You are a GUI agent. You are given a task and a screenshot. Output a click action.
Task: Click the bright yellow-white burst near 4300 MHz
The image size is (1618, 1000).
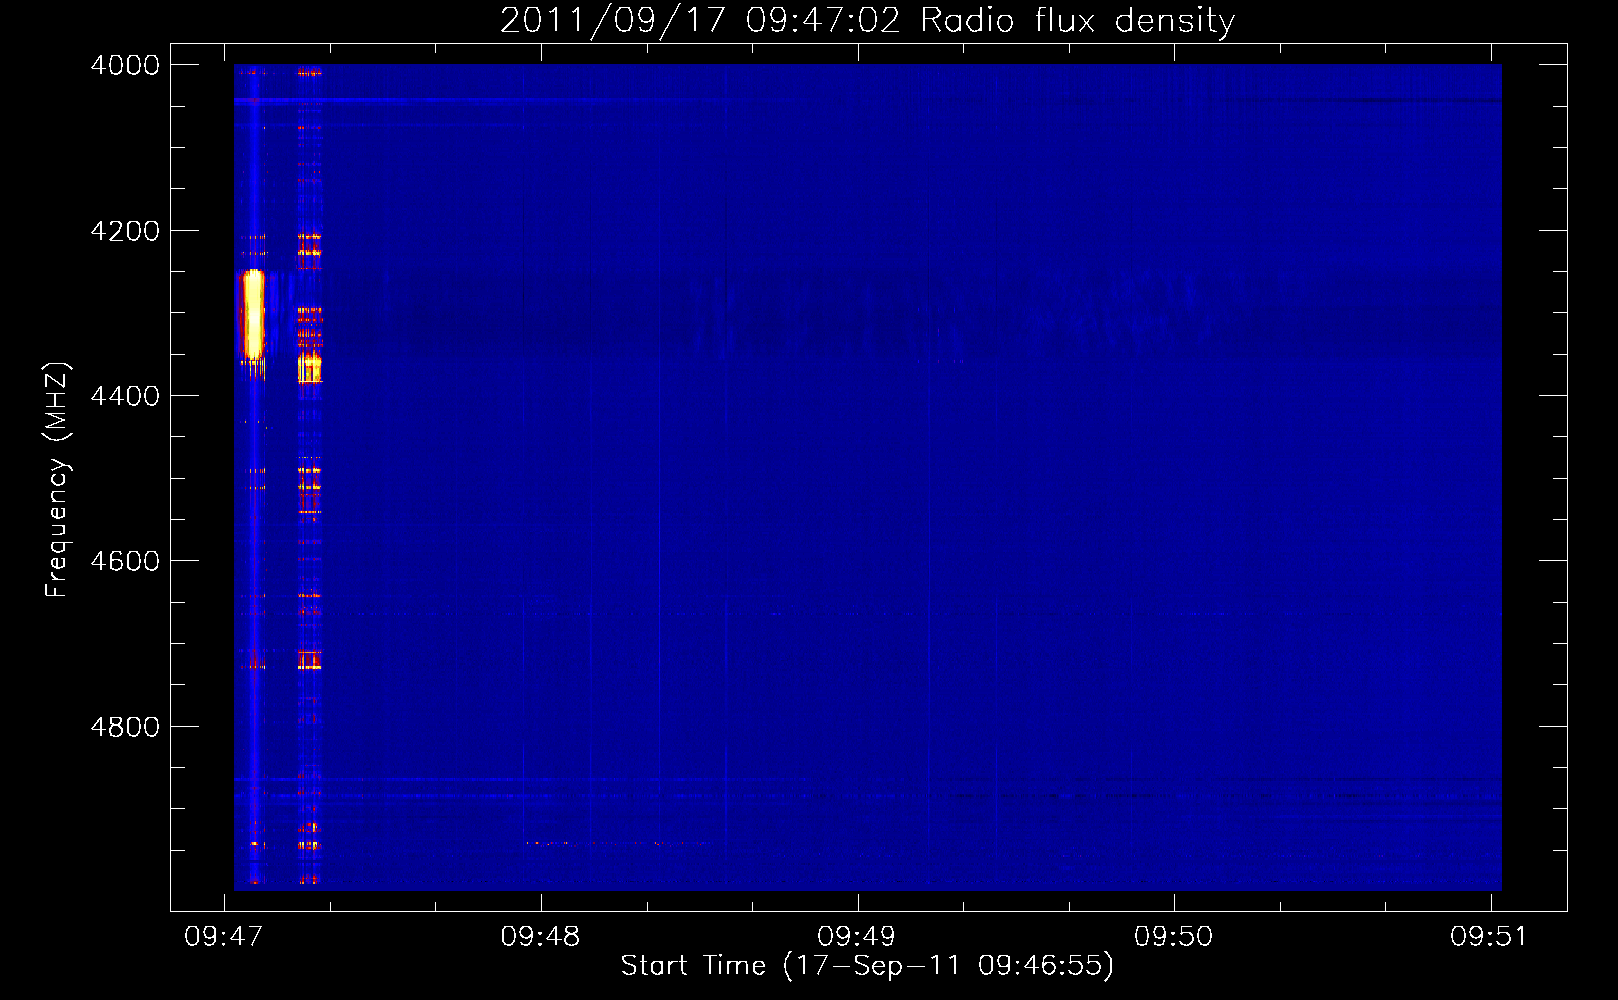(x=254, y=314)
